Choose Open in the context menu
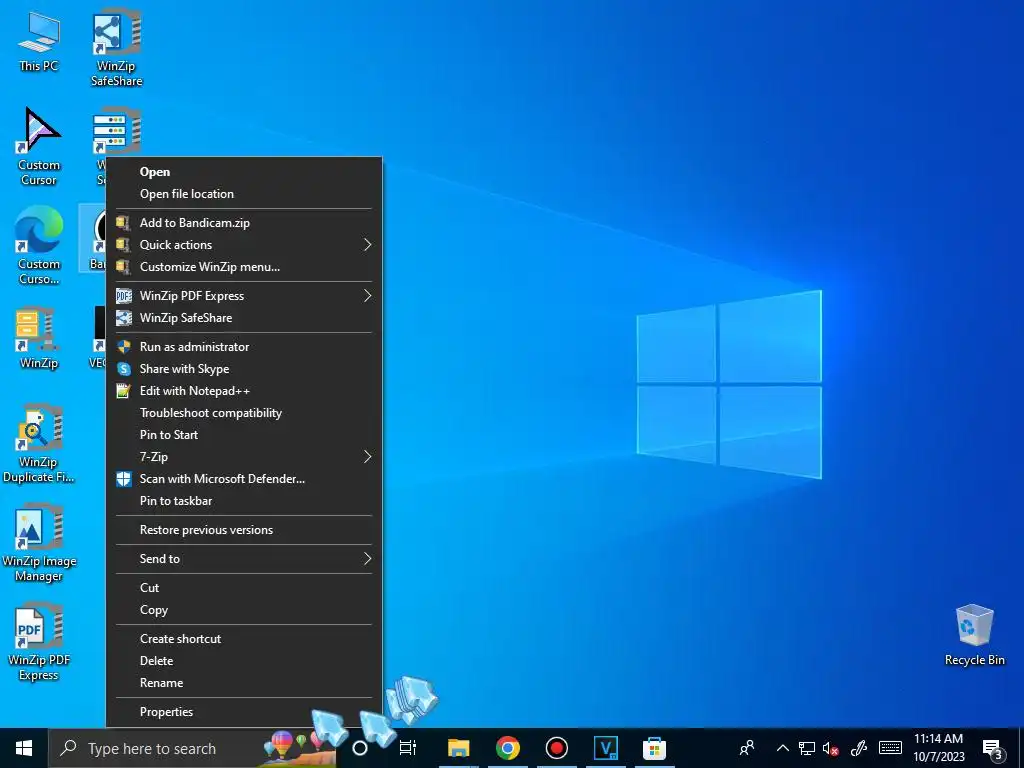Image resolution: width=1024 pixels, height=768 pixels. click(244, 172)
